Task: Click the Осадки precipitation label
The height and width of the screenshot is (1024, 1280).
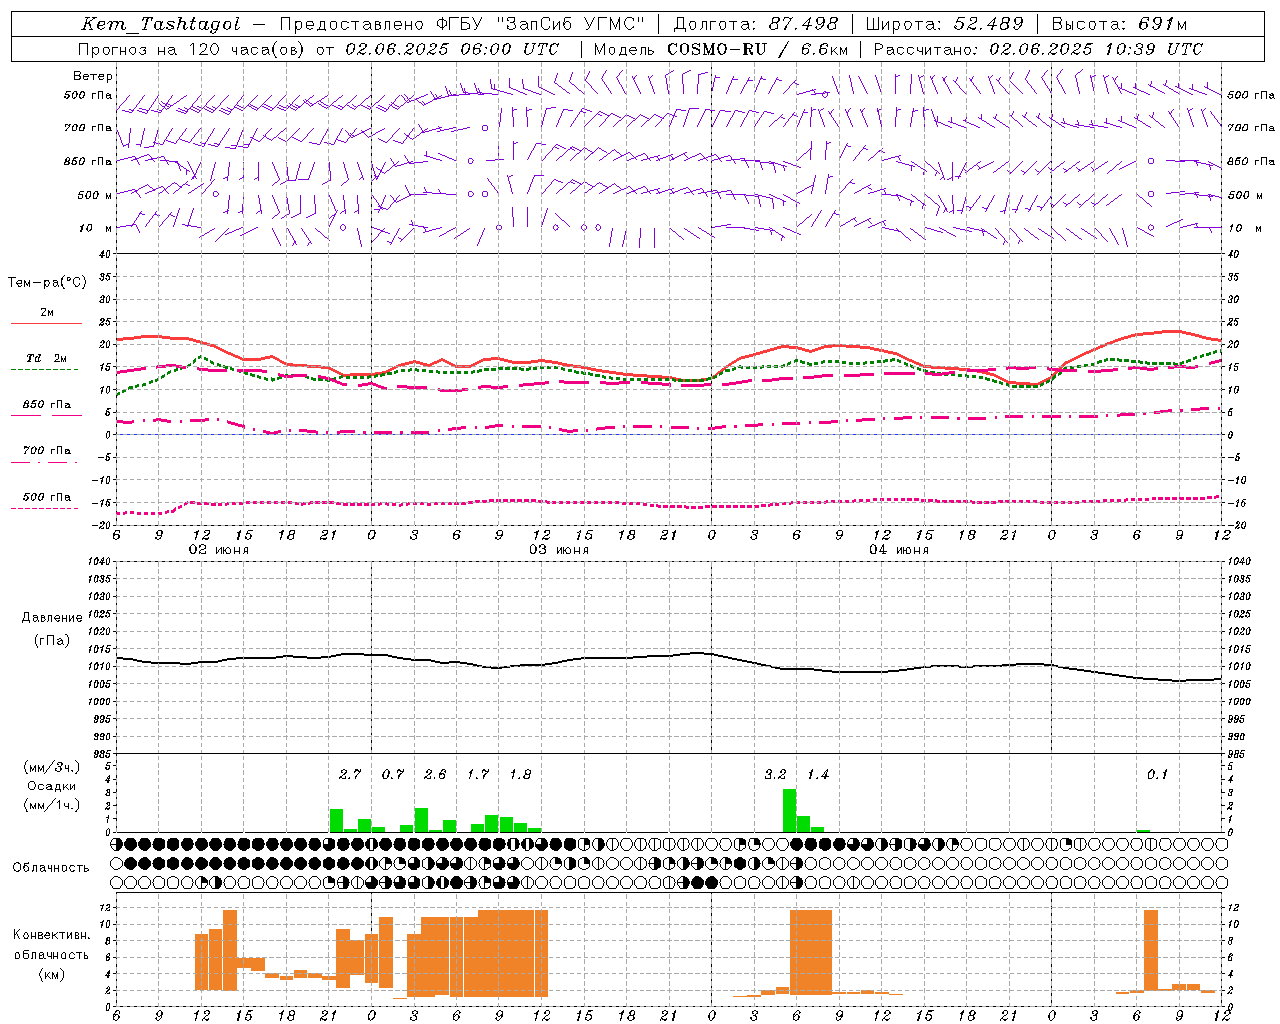Action: (x=51, y=786)
